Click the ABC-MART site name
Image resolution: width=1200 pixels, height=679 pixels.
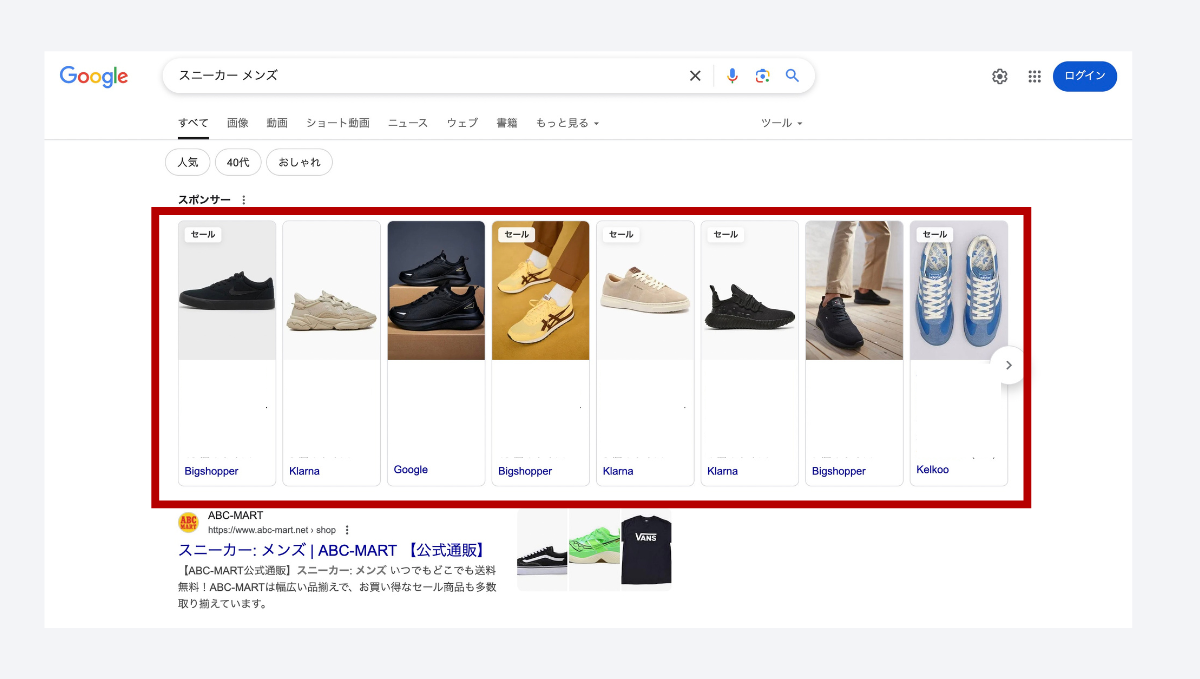click(x=236, y=516)
